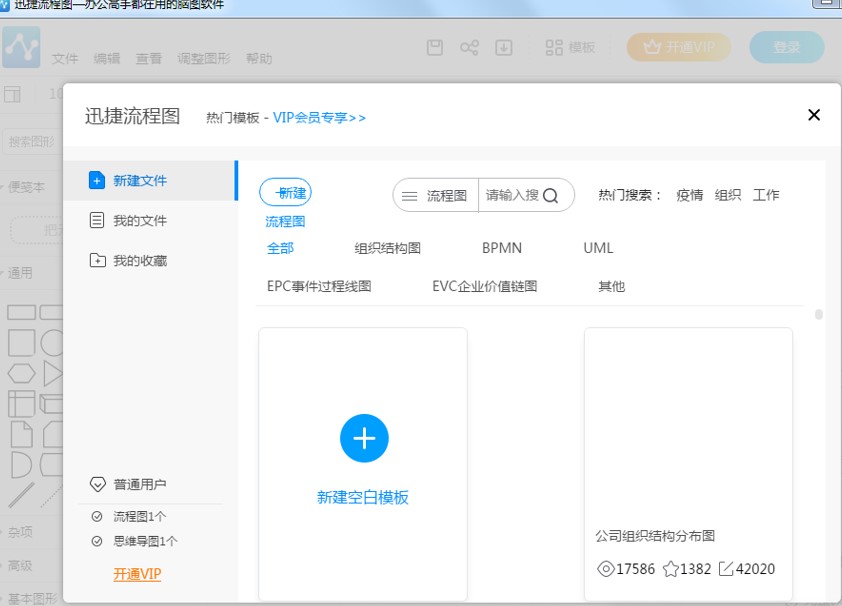Click the edit-use icon beside 42020

726,569
